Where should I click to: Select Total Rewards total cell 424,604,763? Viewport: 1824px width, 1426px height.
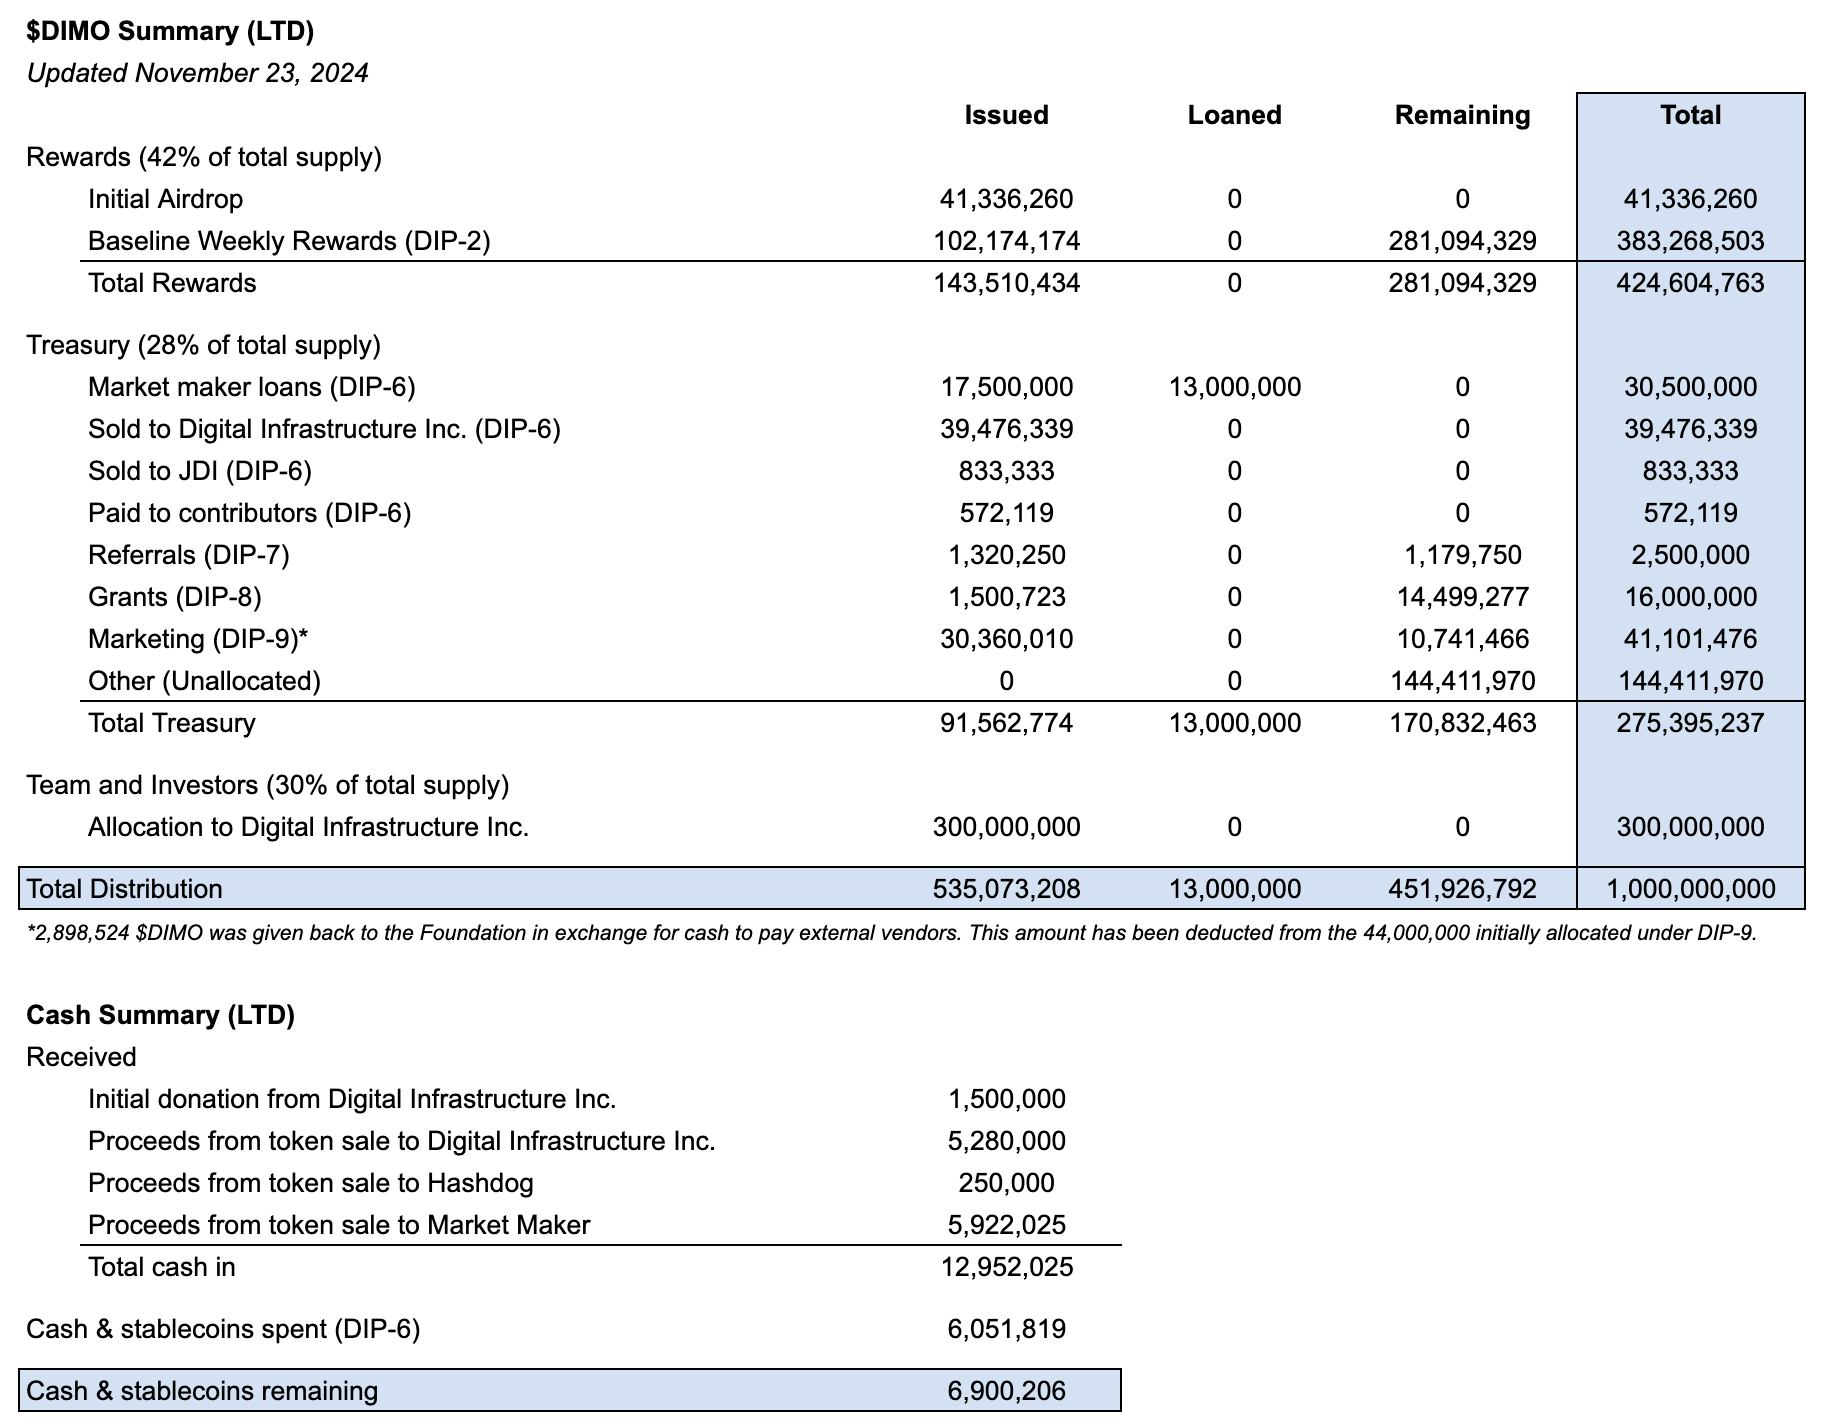[1690, 283]
